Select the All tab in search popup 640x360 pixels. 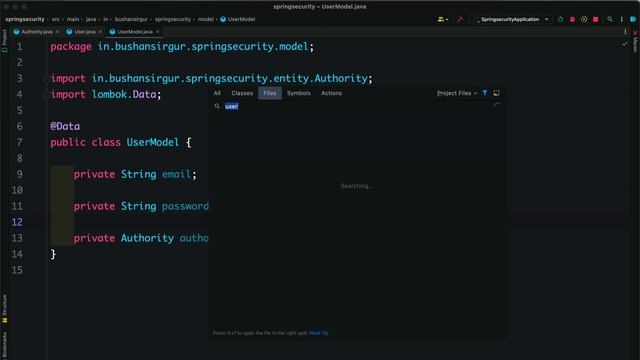217,93
